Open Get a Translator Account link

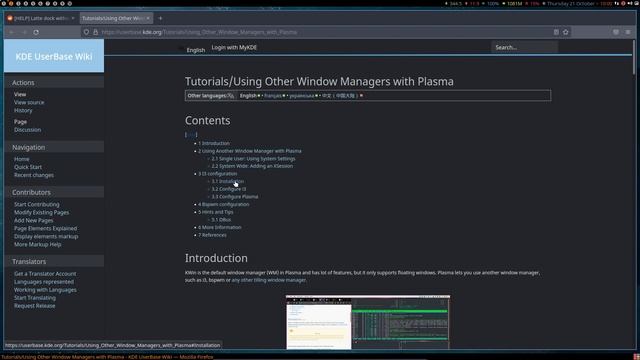(x=45, y=274)
